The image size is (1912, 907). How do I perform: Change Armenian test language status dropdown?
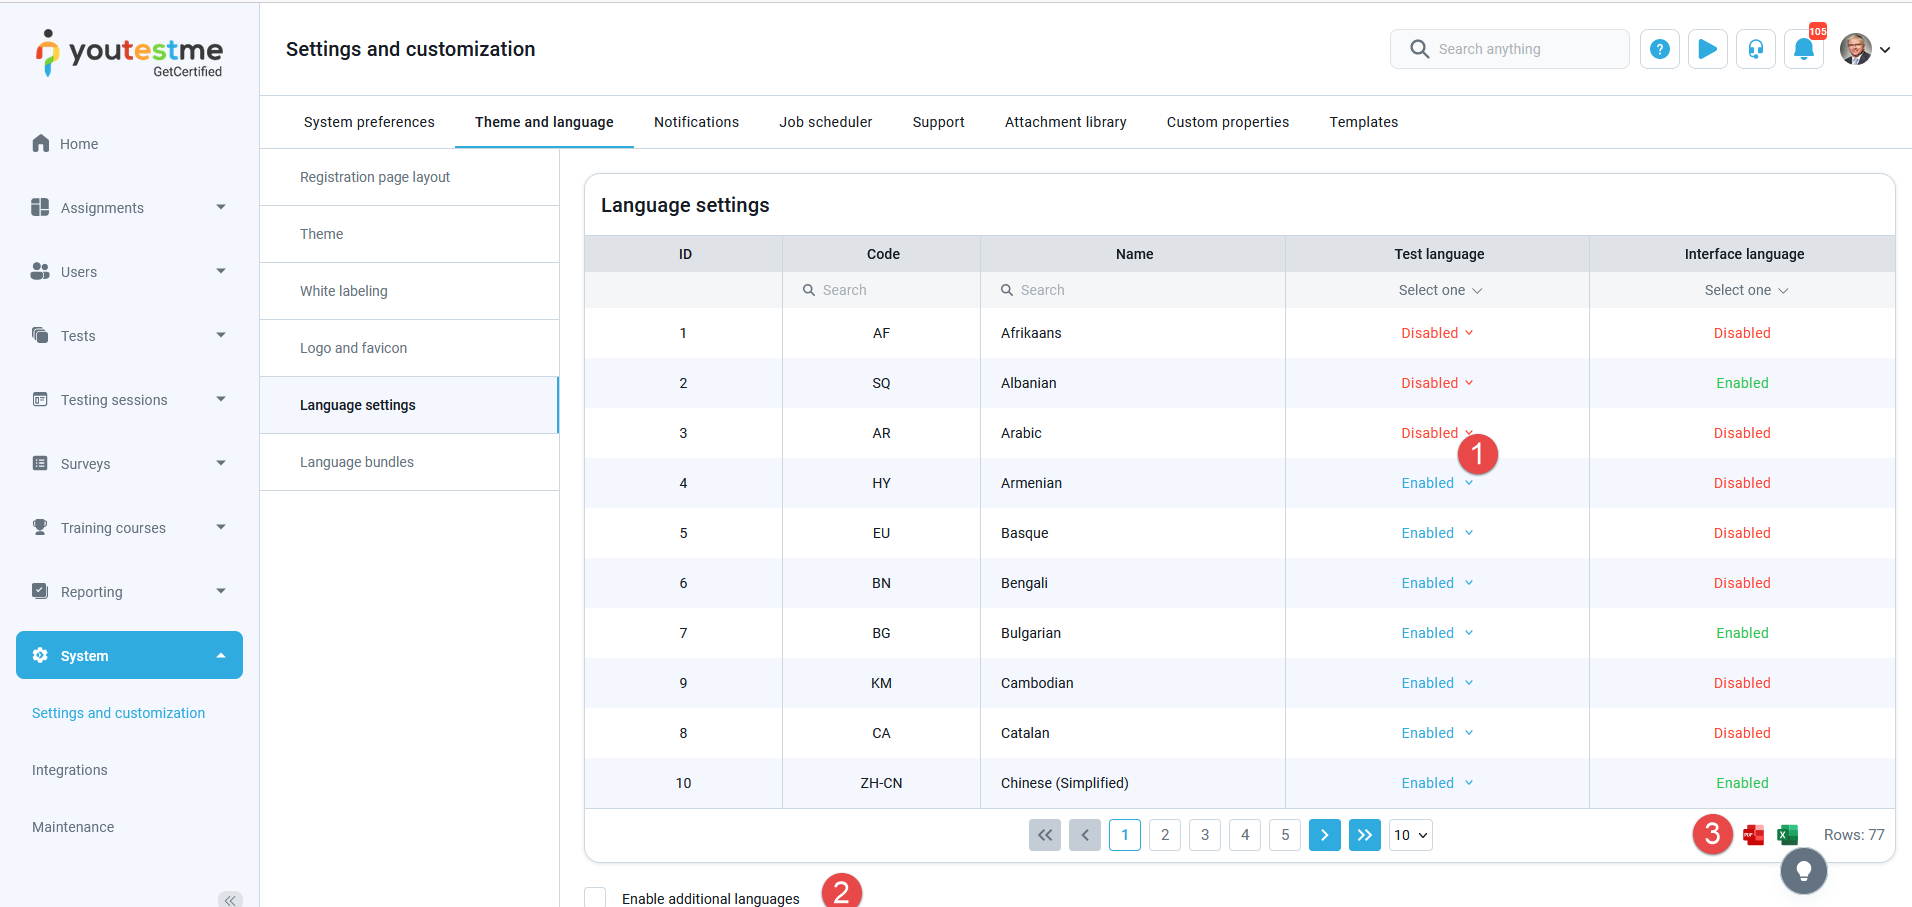pos(1437,483)
